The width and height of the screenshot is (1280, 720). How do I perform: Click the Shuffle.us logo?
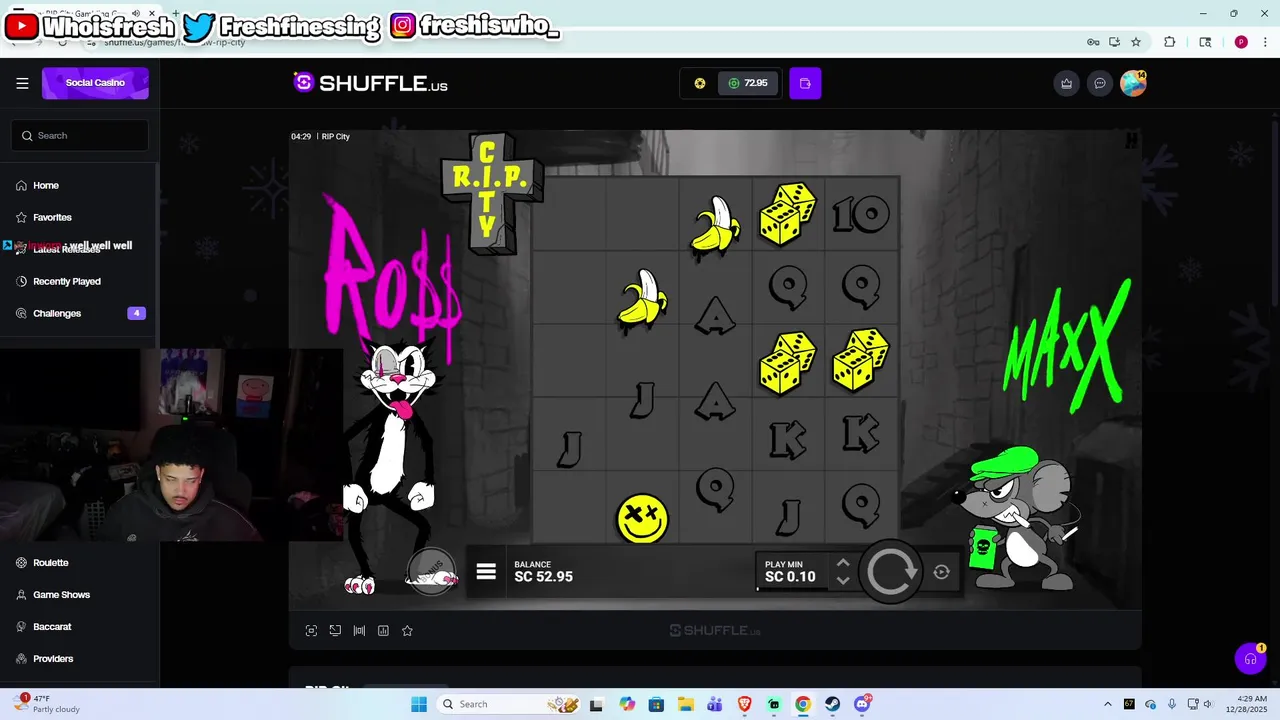[x=370, y=83]
